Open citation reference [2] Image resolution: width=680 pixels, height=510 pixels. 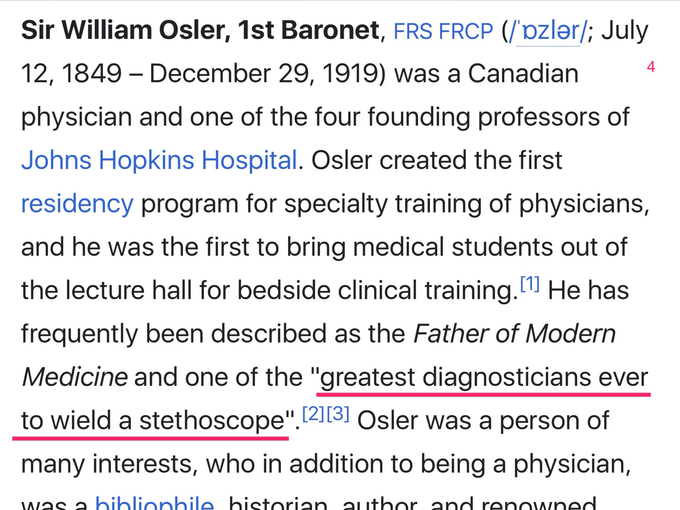tap(313, 414)
